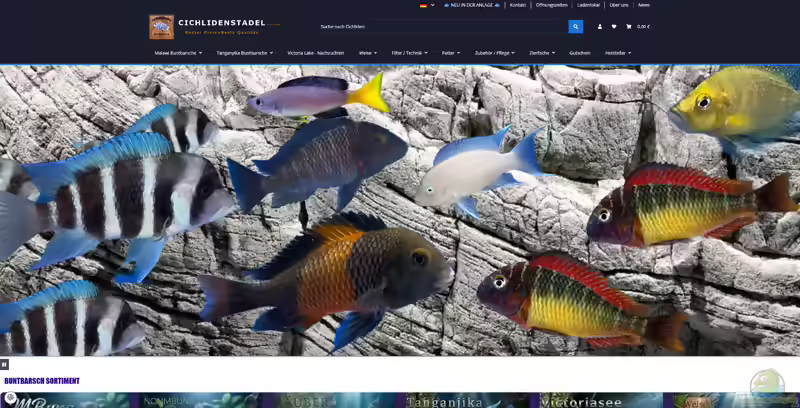Open the shopping cart icon
The image size is (800, 408).
tap(629, 27)
